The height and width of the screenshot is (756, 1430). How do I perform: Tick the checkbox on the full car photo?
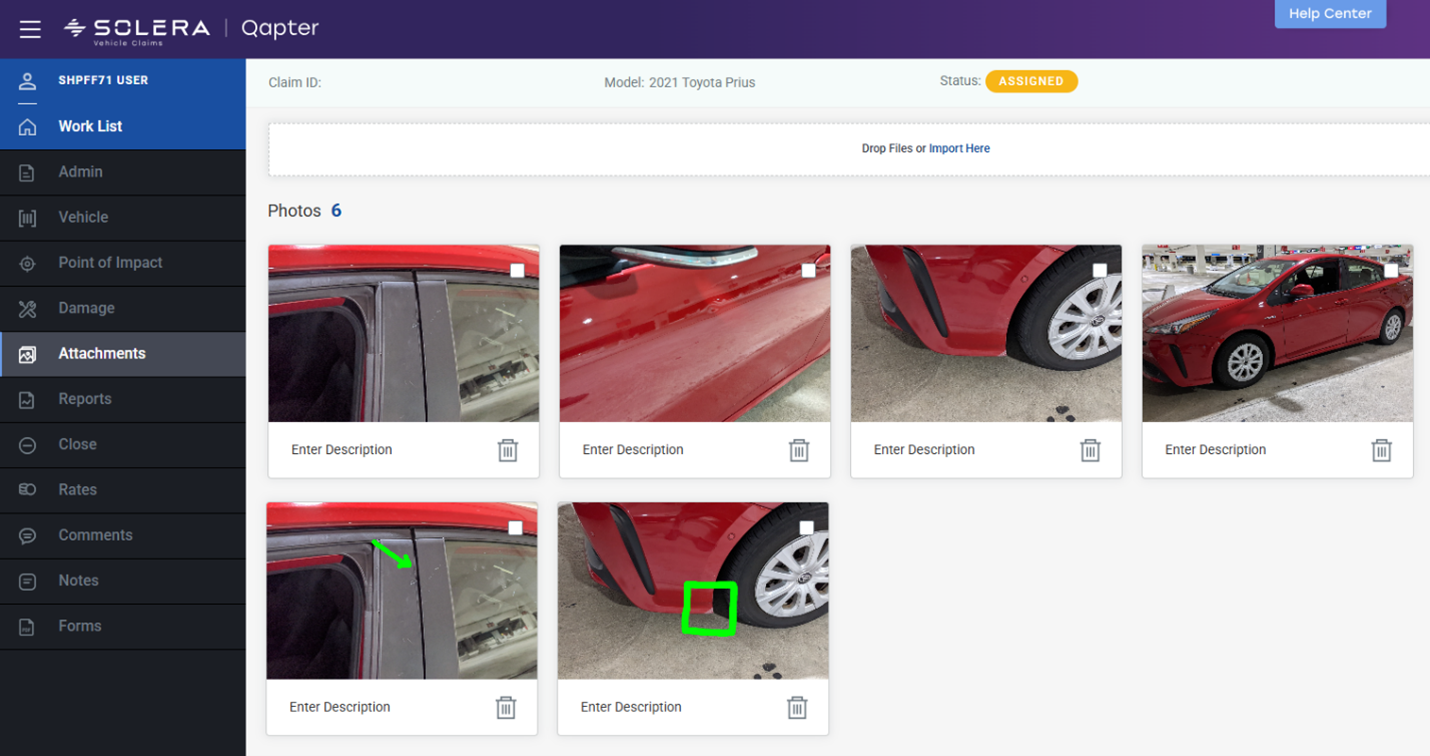pos(1391,271)
